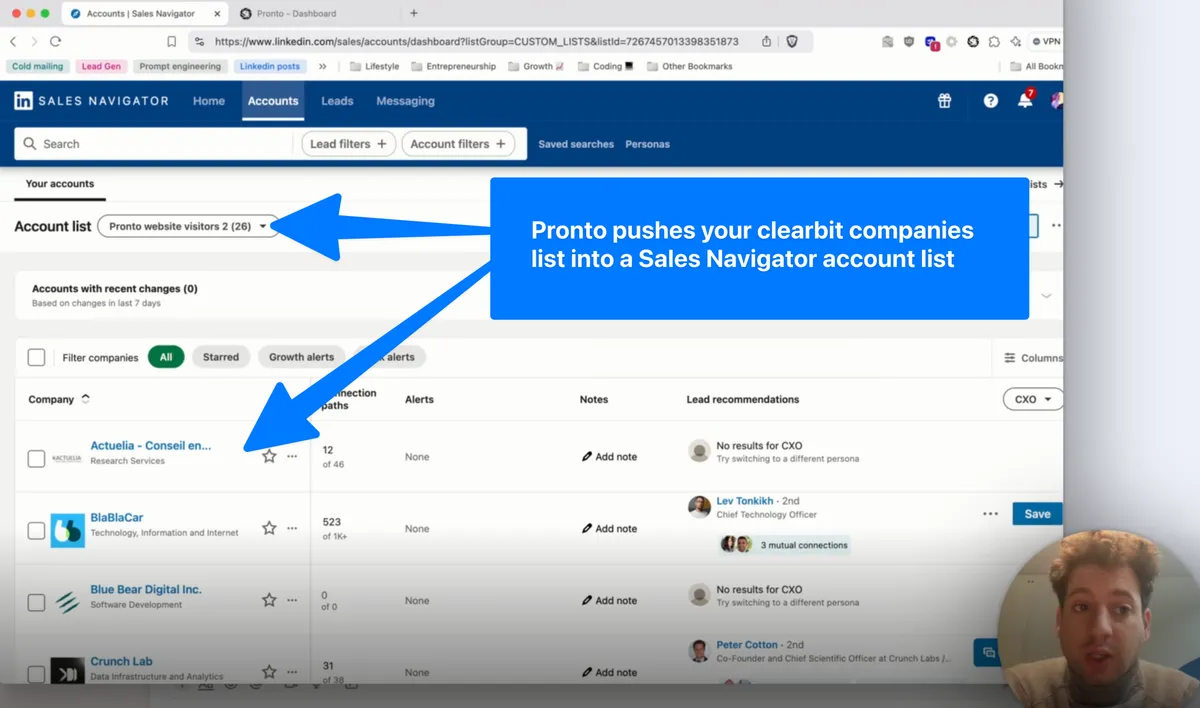1200x708 pixels.
Task: Expand hidden bookmarks chevron
Action: [322, 67]
